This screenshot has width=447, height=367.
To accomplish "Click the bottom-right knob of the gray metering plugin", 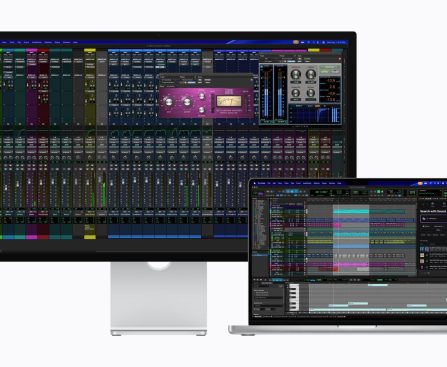I will coord(311,93).
